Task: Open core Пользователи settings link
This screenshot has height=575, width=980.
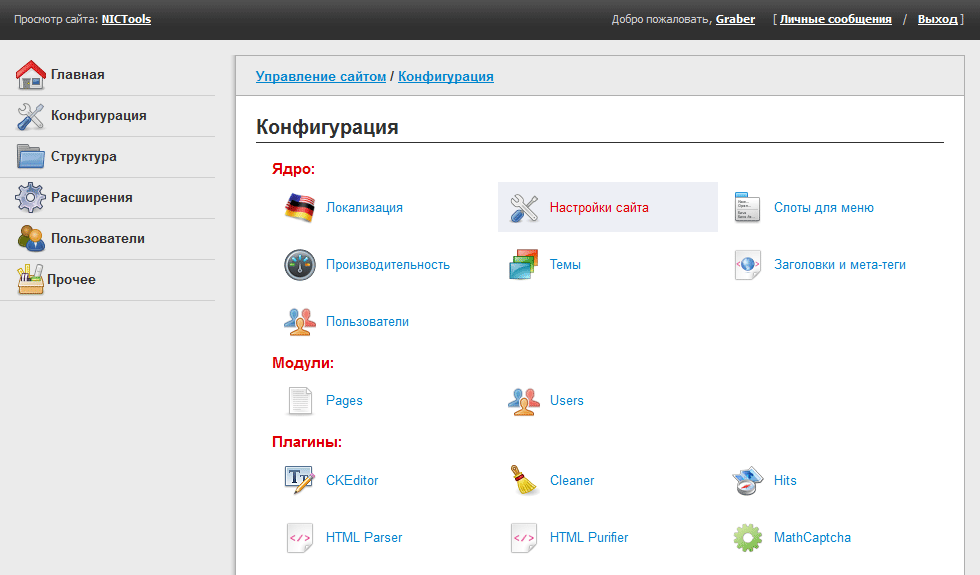Action: (x=368, y=321)
